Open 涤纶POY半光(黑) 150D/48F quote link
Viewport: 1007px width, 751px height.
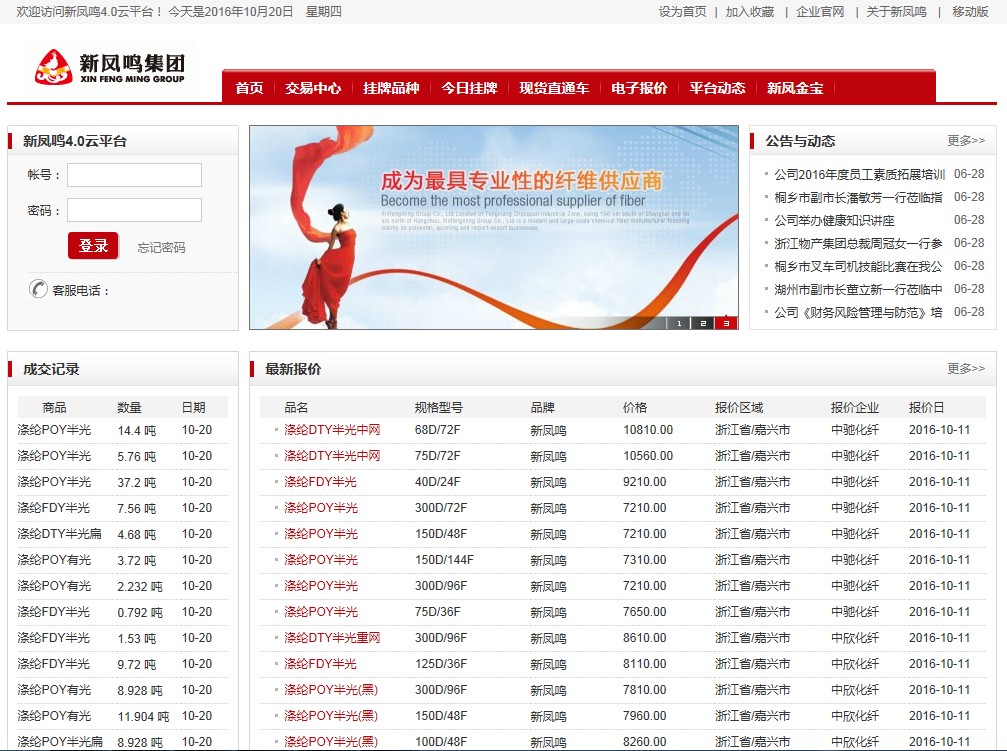[x=331, y=716]
